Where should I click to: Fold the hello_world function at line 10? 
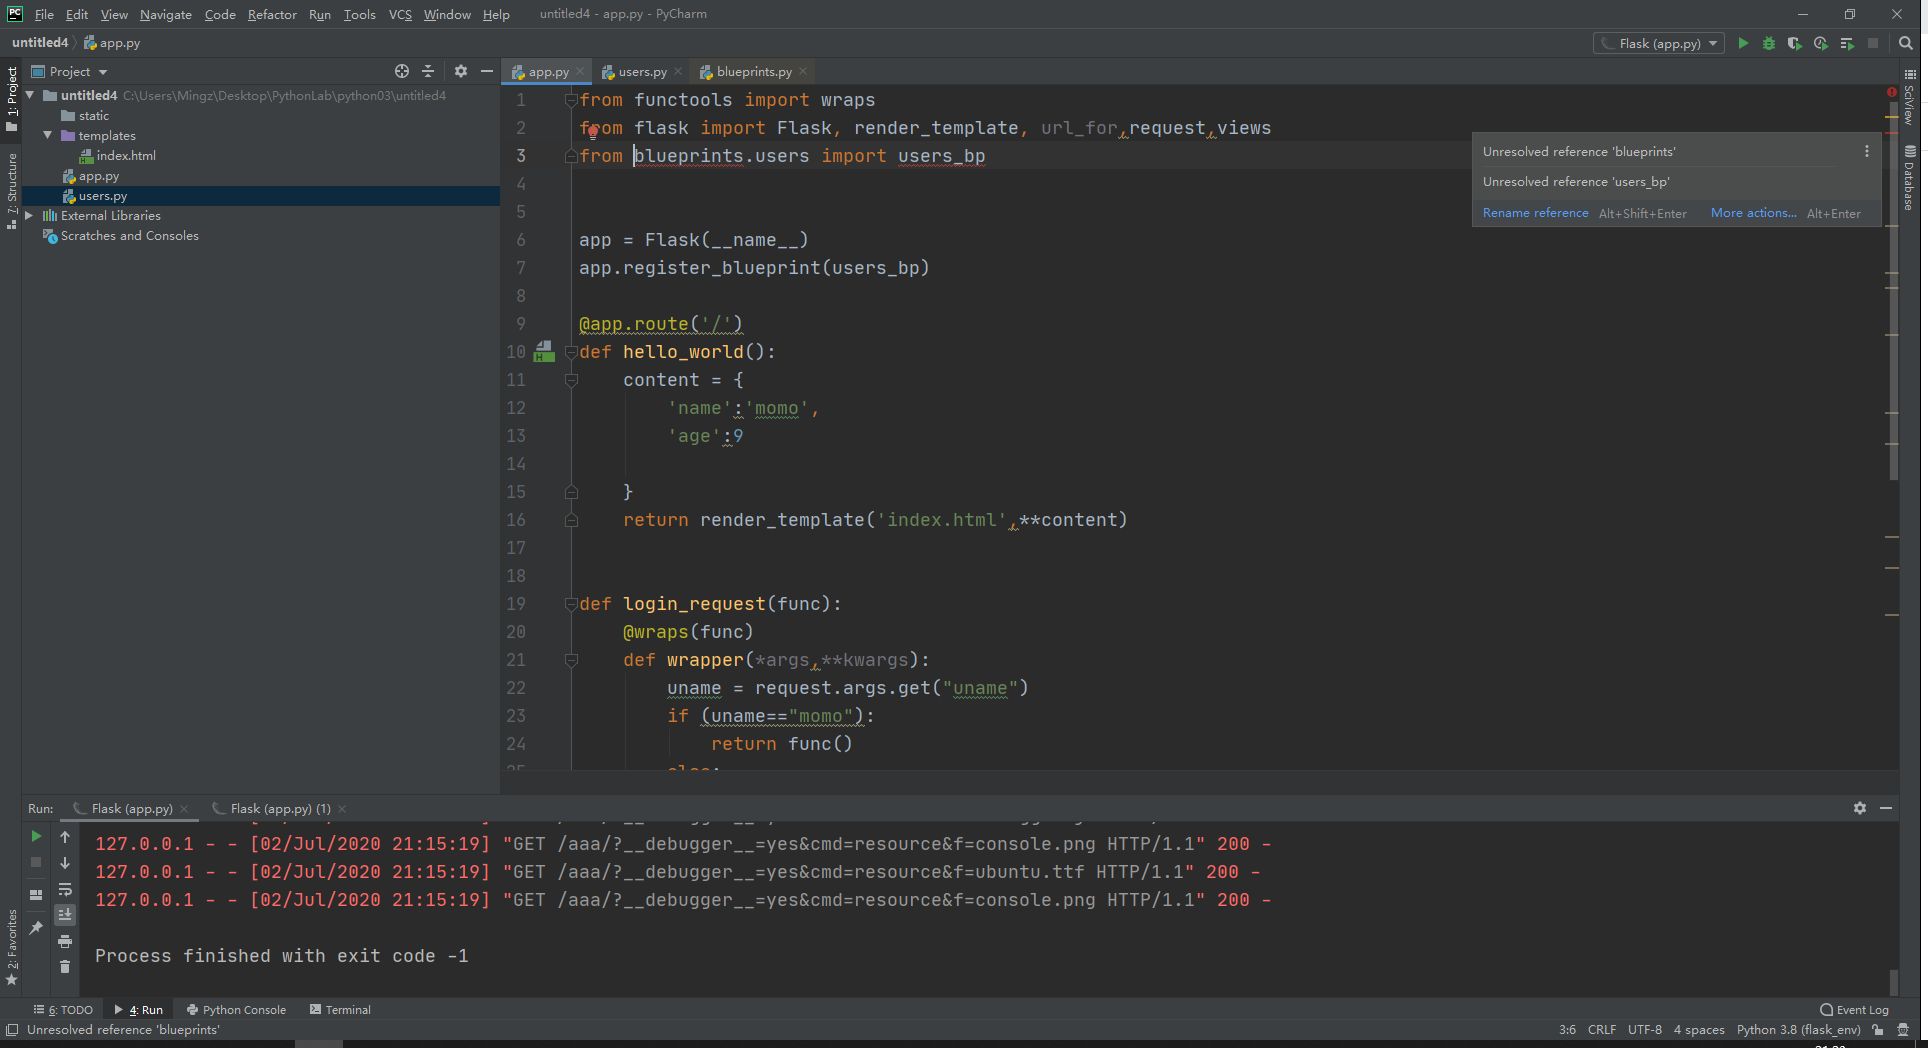(x=571, y=352)
